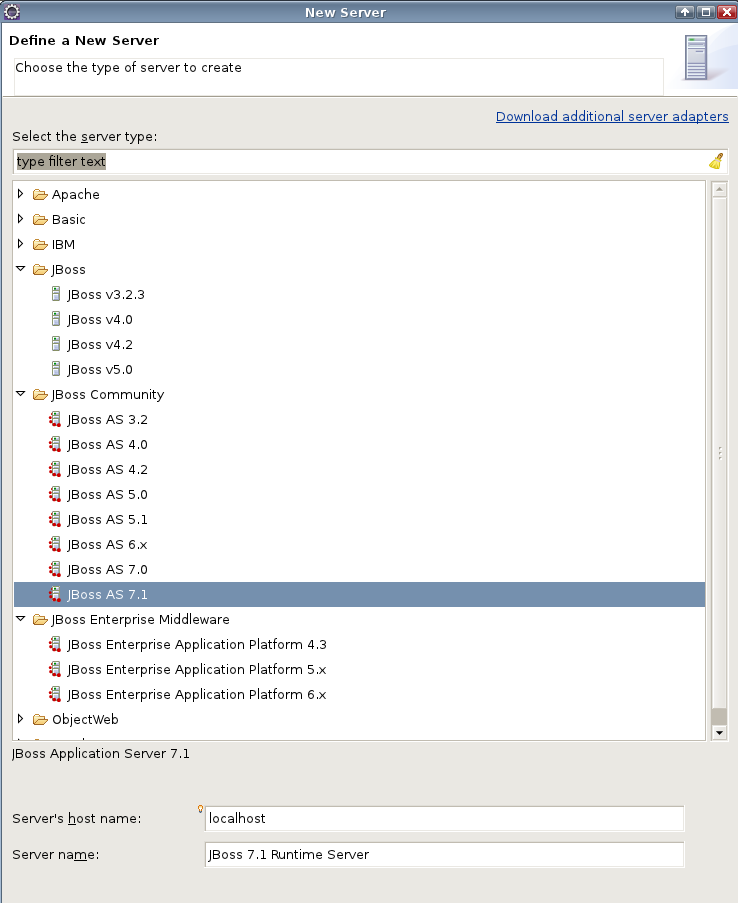Click the ObjectWeb folder icon
Viewport: 738px width, 903px height.
coord(40,720)
